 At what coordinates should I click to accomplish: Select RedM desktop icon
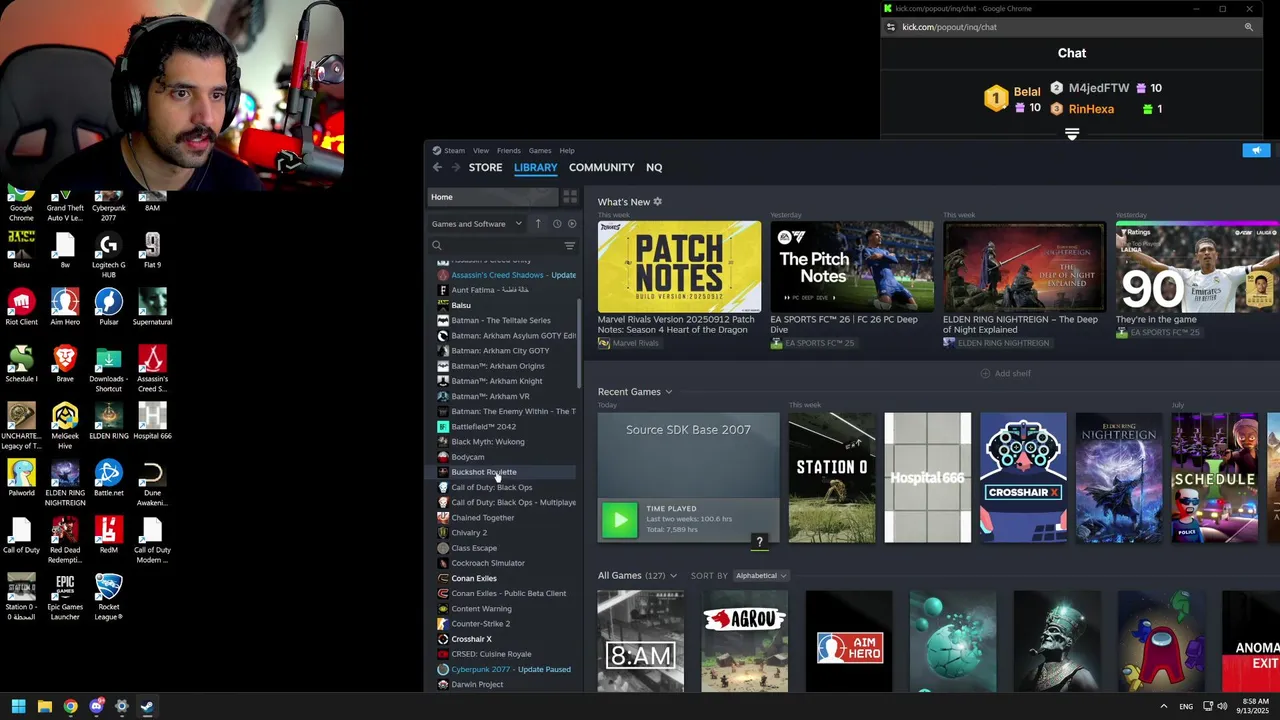coord(109,536)
